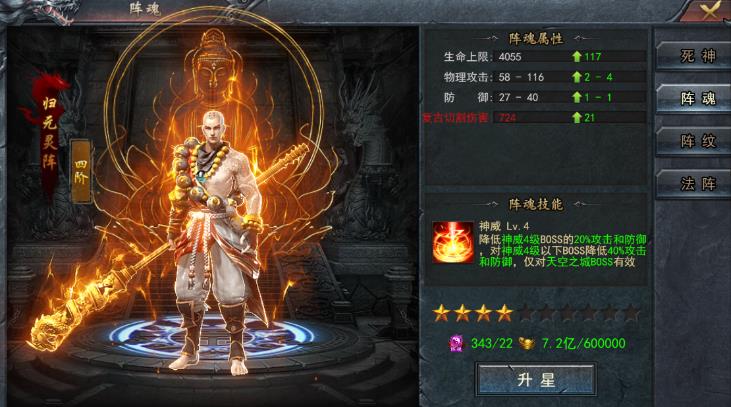Click the 升星 upgrade button
Image resolution: width=731 pixels, height=407 pixels.
(536, 380)
